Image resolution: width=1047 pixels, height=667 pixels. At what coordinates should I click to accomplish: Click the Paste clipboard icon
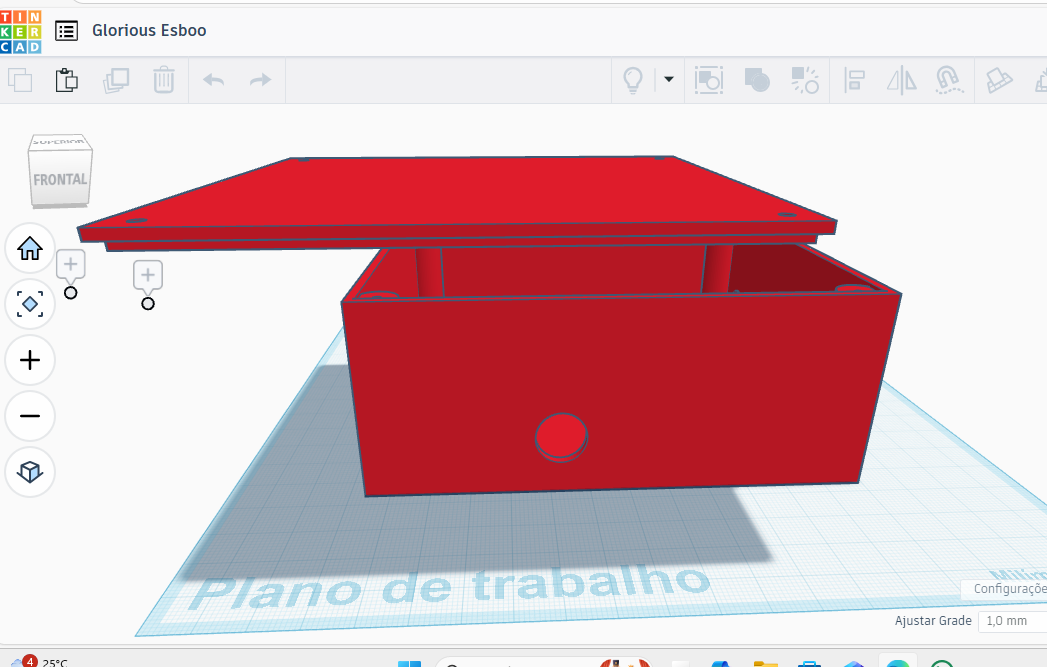click(66, 80)
